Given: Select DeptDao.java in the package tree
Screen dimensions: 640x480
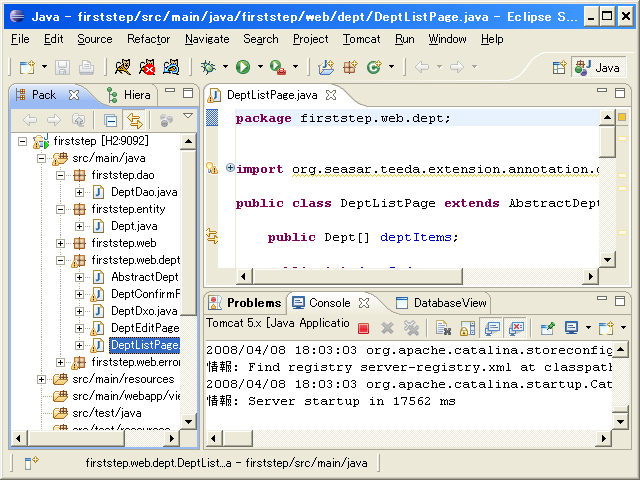Looking at the screenshot, I should click(143, 192).
